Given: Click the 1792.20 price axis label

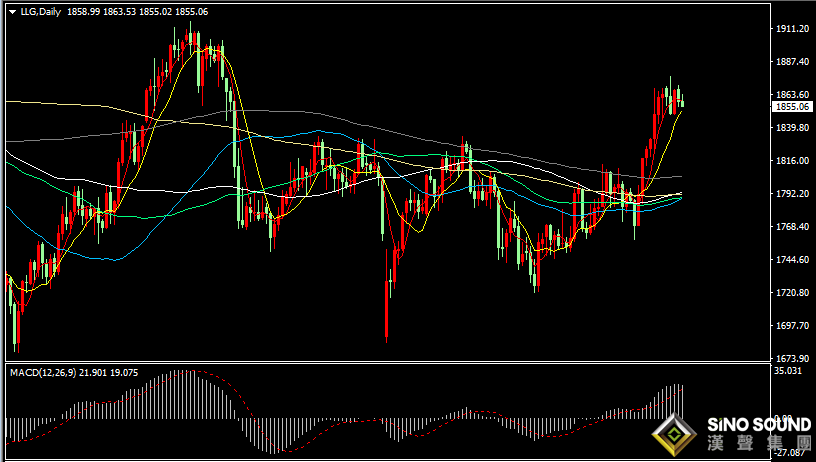Looking at the screenshot, I should [x=793, y=194].
